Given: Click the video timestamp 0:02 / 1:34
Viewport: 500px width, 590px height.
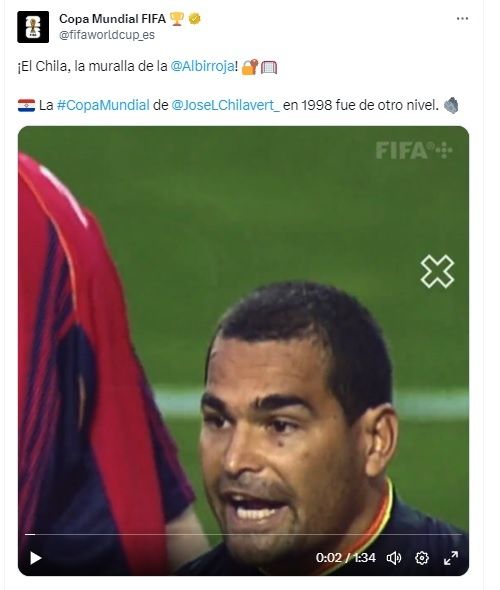Looking at the screenshot, I should coord(345,558).
